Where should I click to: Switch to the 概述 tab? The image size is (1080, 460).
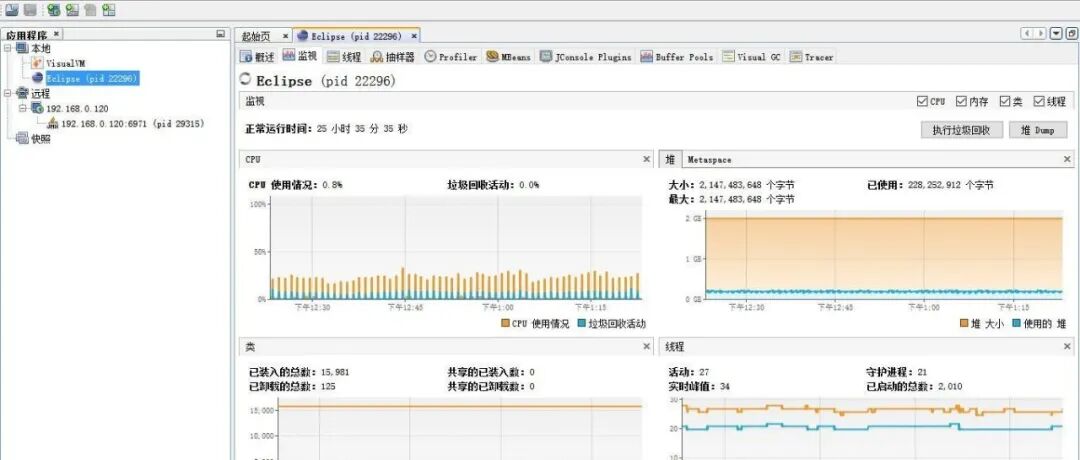pos(258,56)
